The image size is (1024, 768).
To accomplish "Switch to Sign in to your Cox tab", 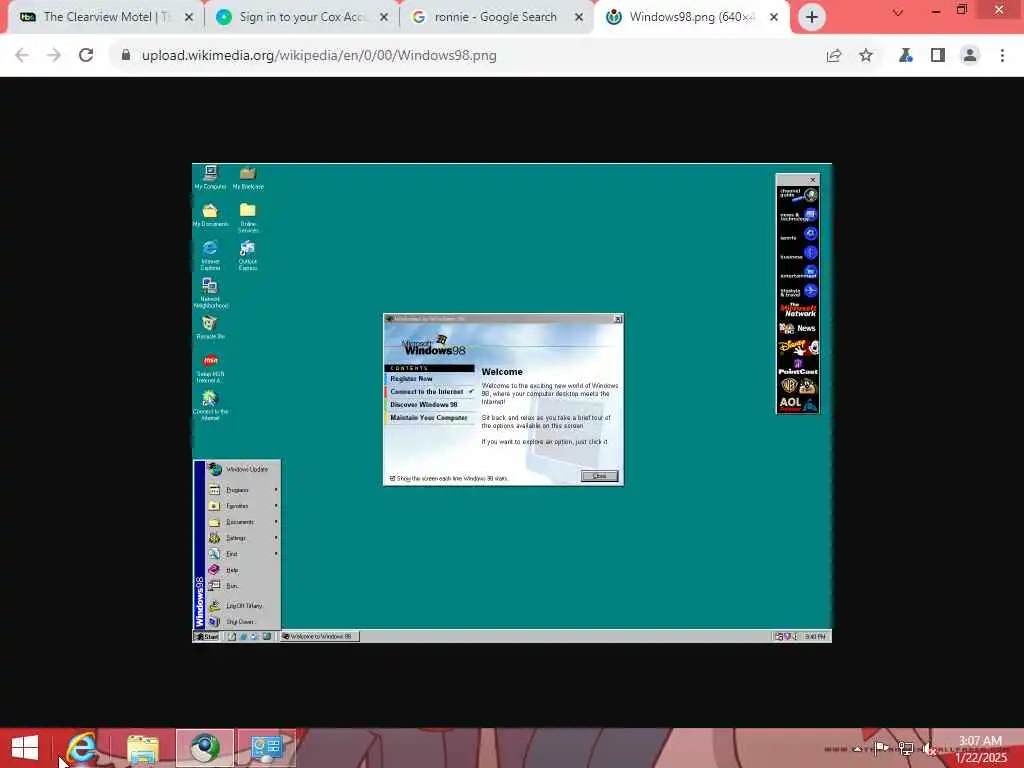I will click(302, 17).
